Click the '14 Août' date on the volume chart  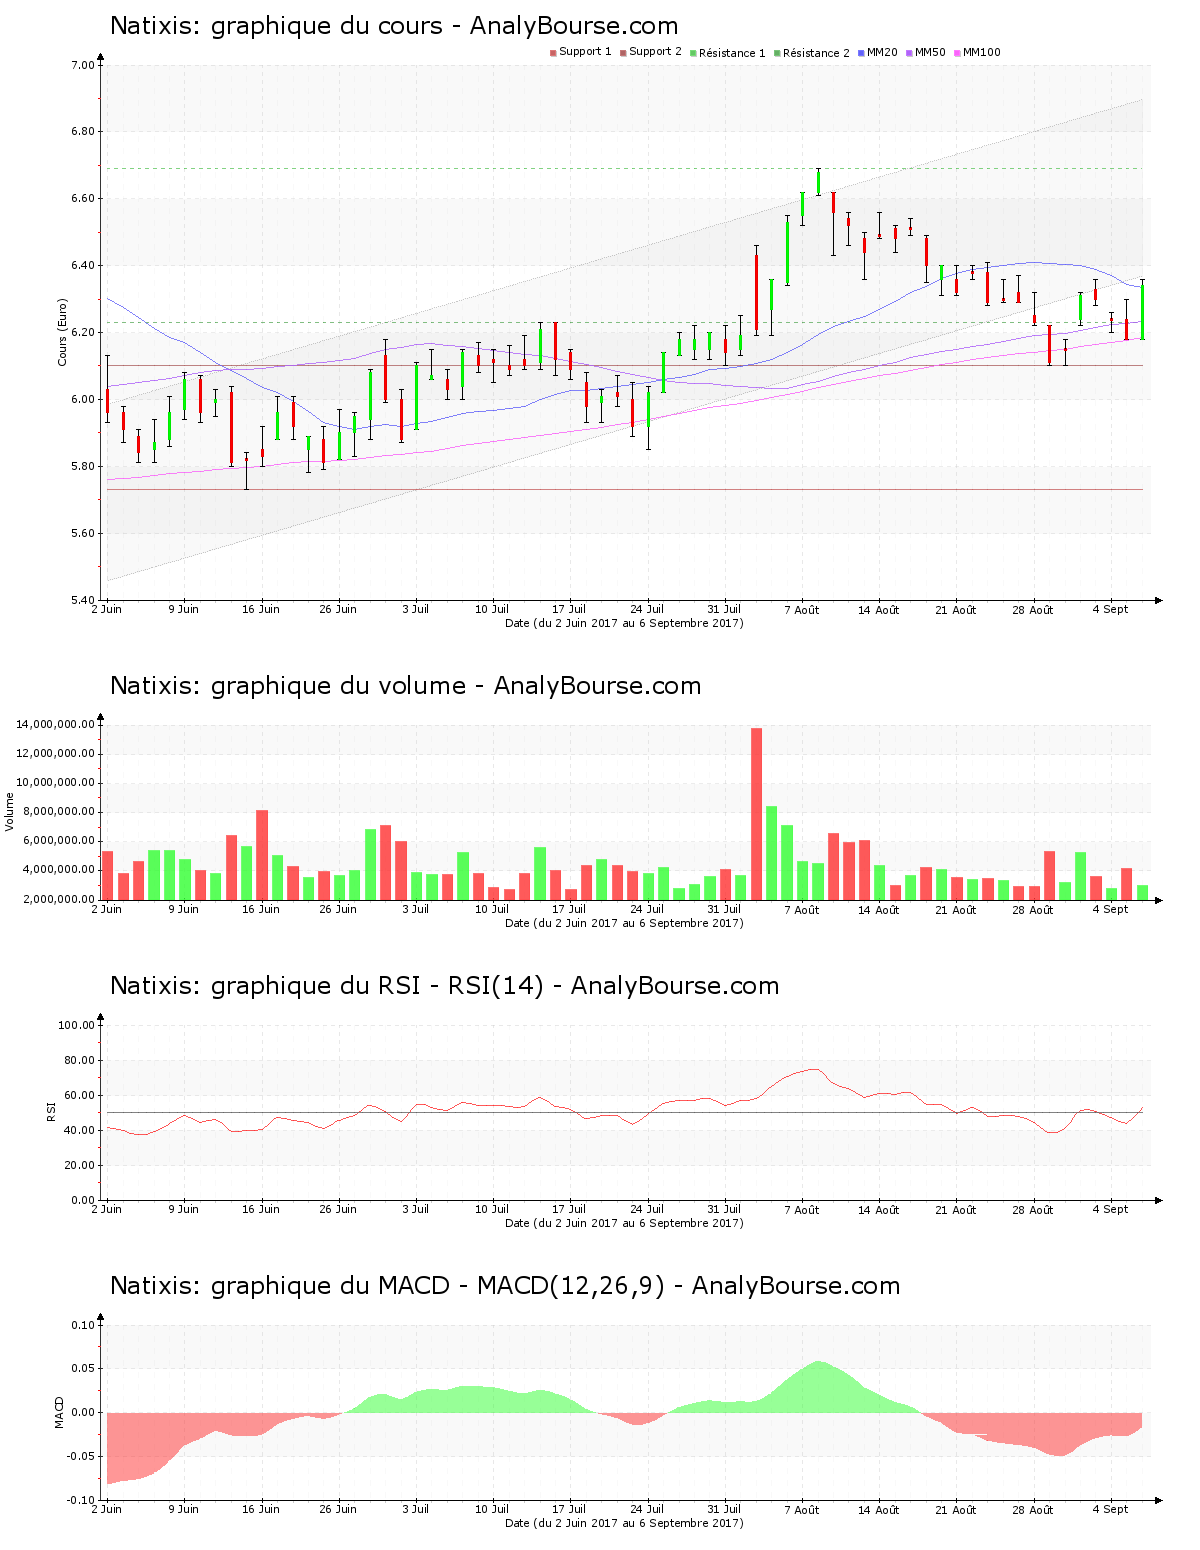coord(879,910)
